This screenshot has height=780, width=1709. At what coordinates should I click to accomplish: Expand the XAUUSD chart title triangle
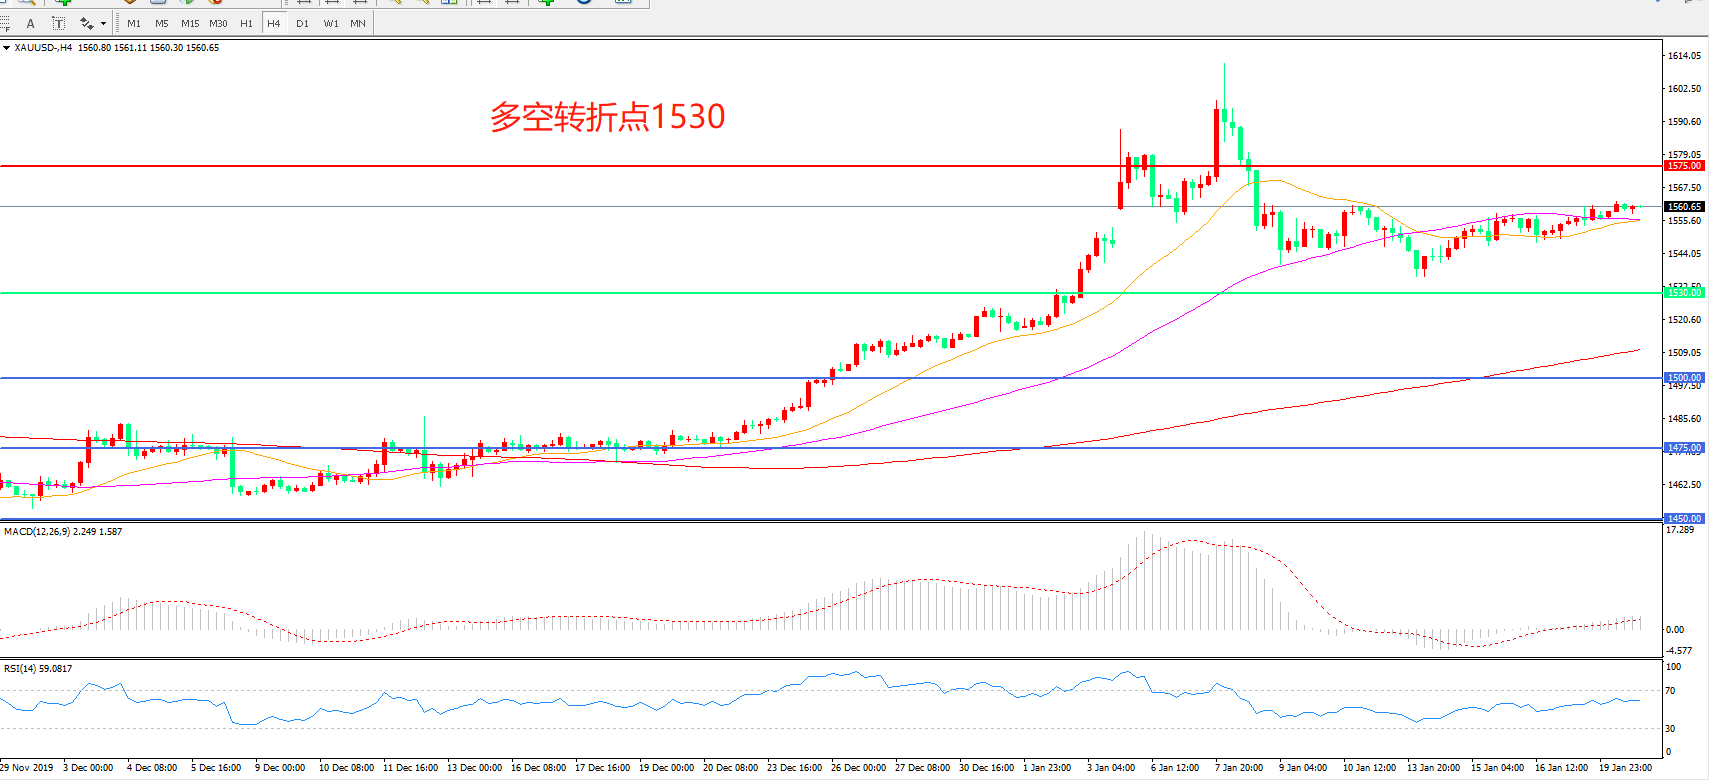pyautogui.click(x=6, y=48)
